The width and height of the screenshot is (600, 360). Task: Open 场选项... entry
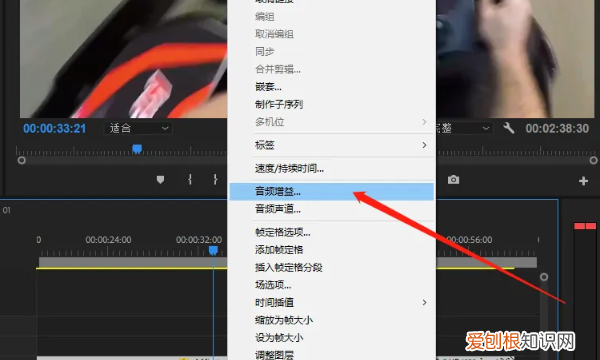click(331, 285)
